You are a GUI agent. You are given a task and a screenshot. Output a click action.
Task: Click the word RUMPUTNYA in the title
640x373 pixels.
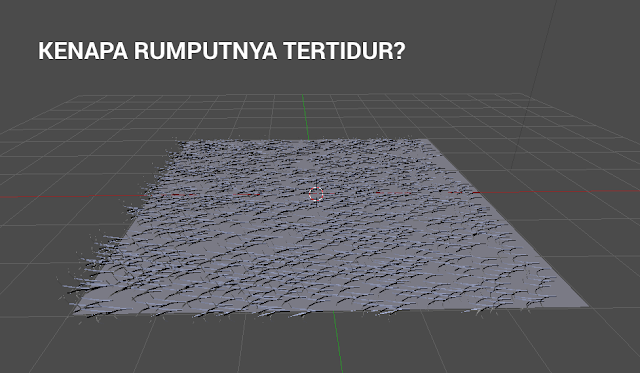(x=205, y=51)
